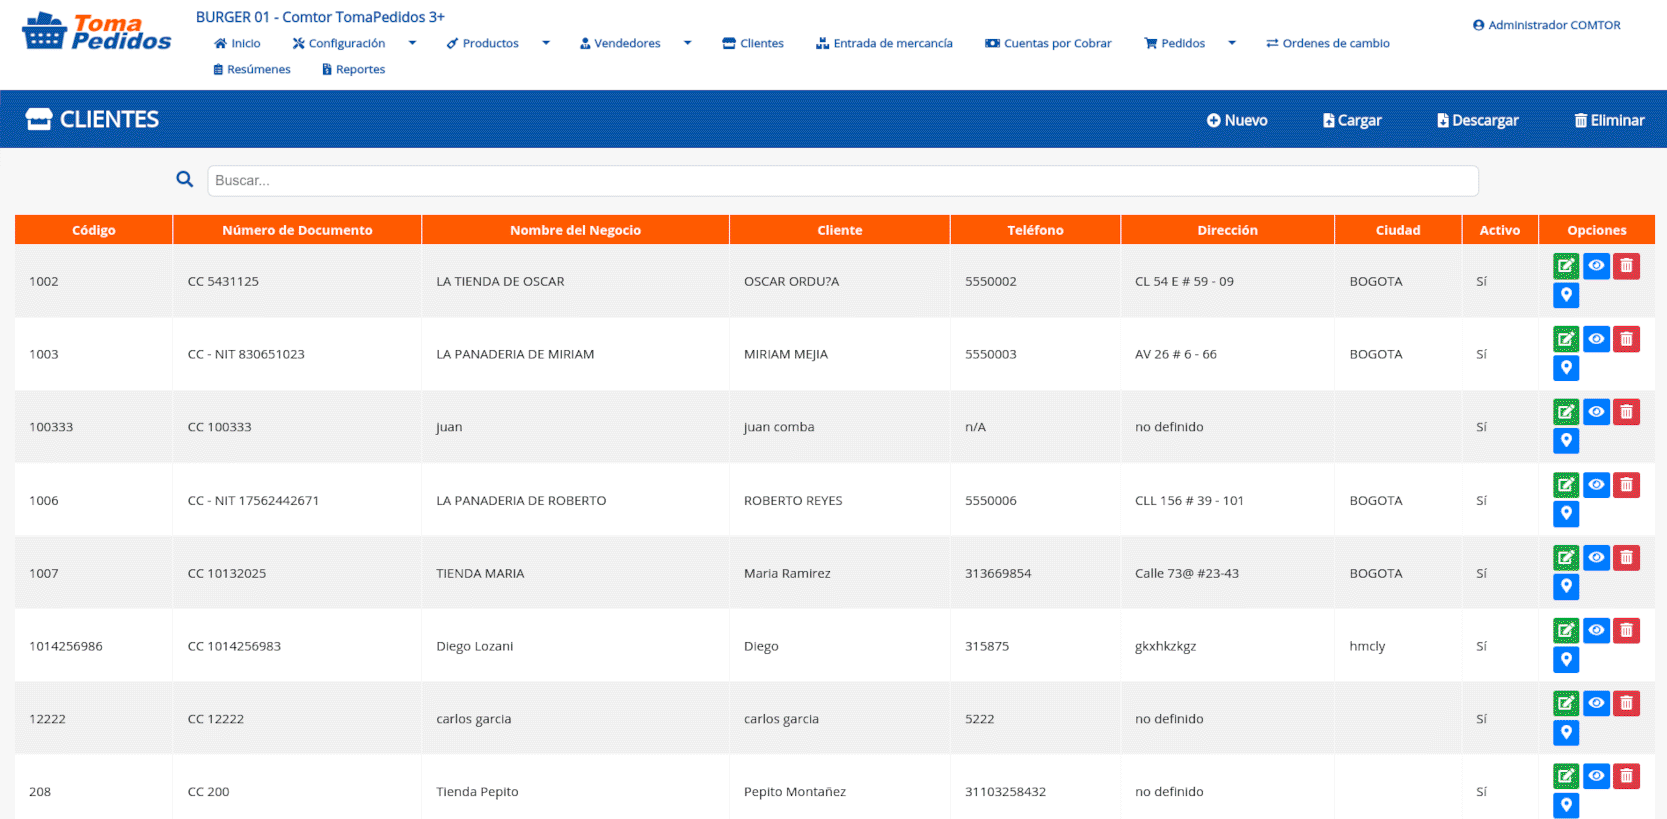This screenshot has height=819, width=1667.
Task: View juan comba client details
Action: [1597, 412]
